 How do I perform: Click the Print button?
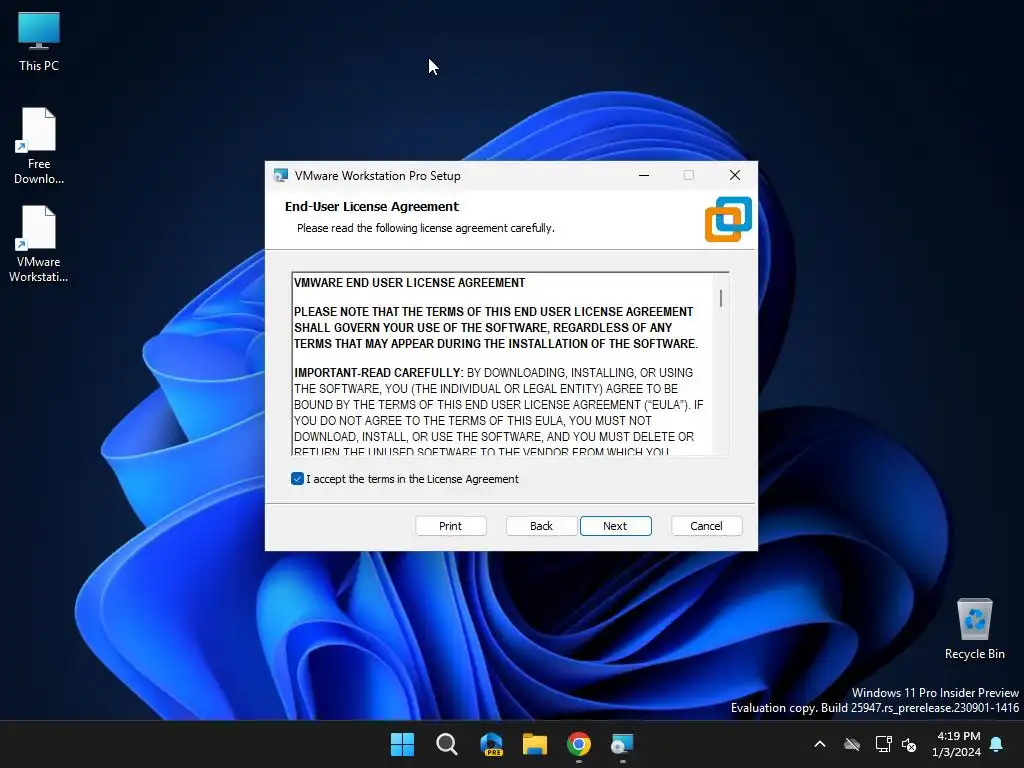451,526
